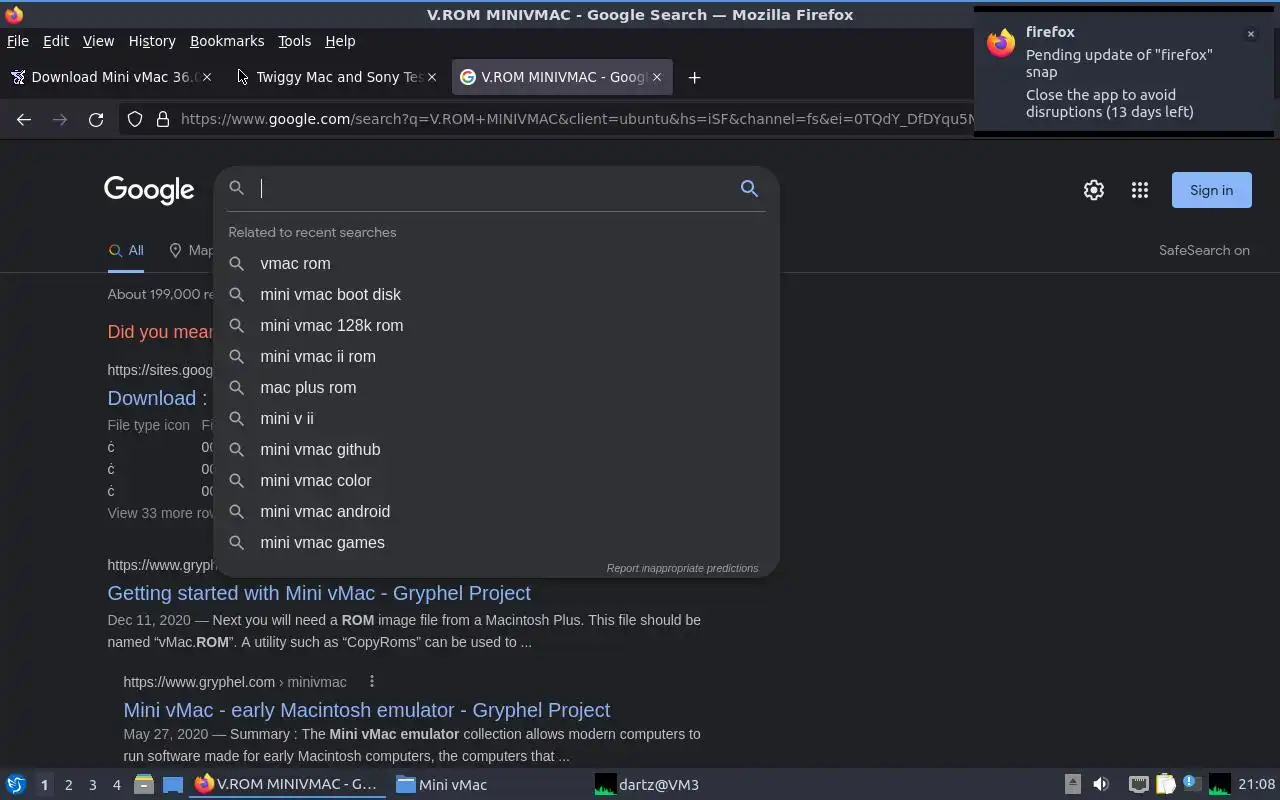Open the desktop start menu icon
The image size is (1280, 800).
coord(16,785)
